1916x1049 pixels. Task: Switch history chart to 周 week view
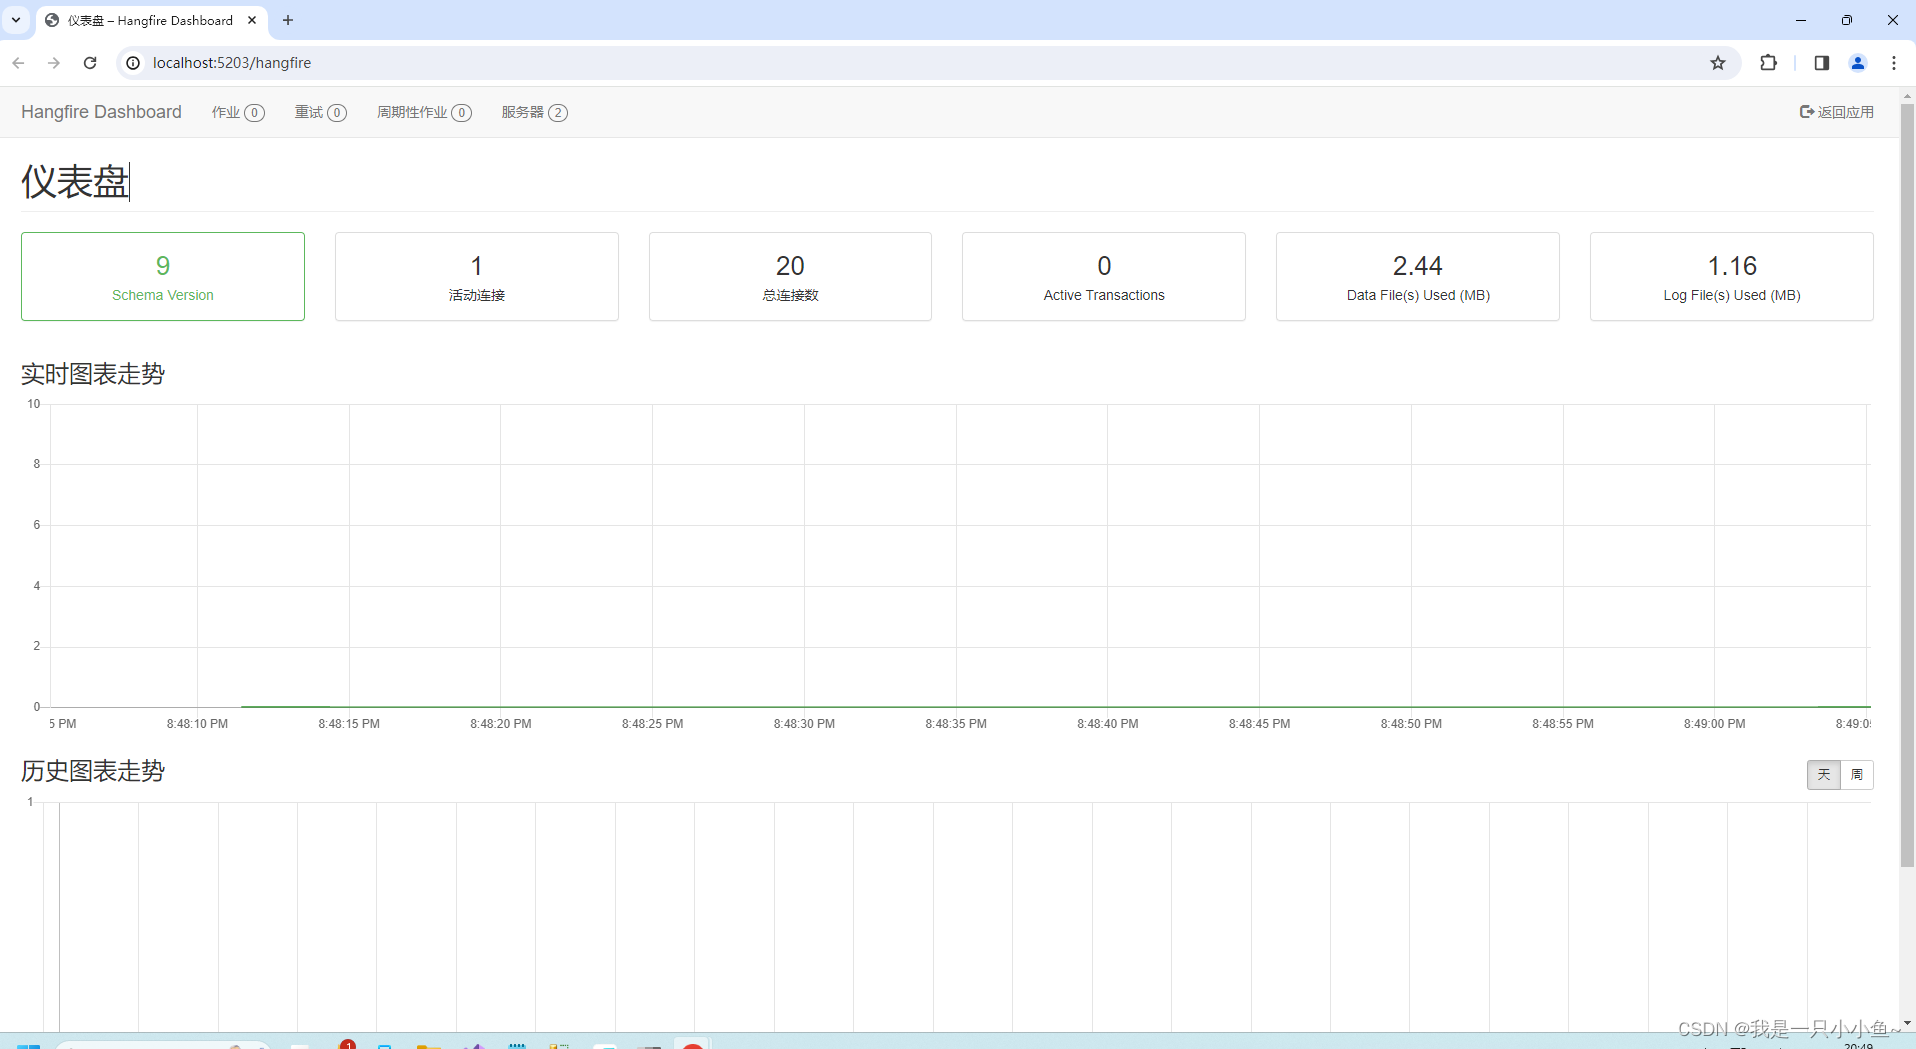point(1857,775)
